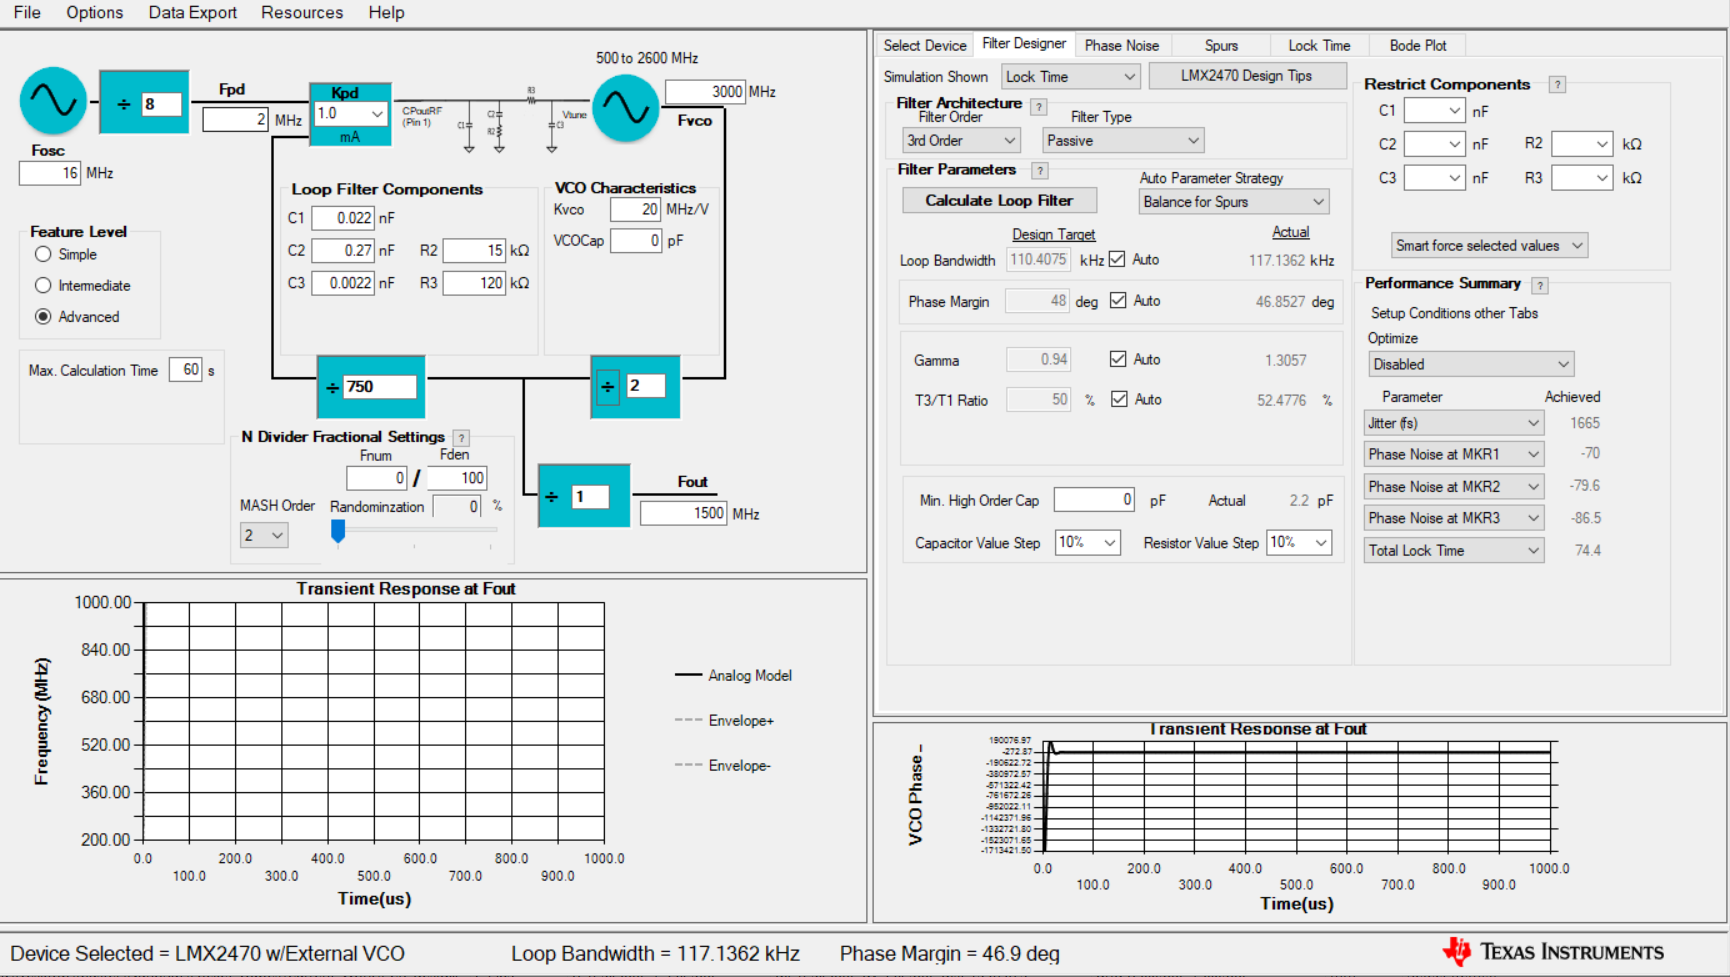Click the help icon next to Filter Parameters
This screenshot has width=1730, height=977.
1040,171
